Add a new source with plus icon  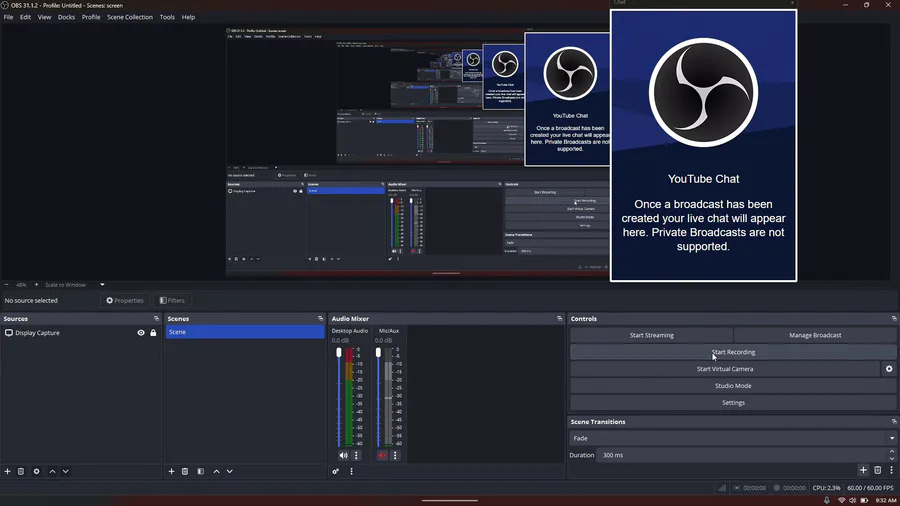(7, 471)
